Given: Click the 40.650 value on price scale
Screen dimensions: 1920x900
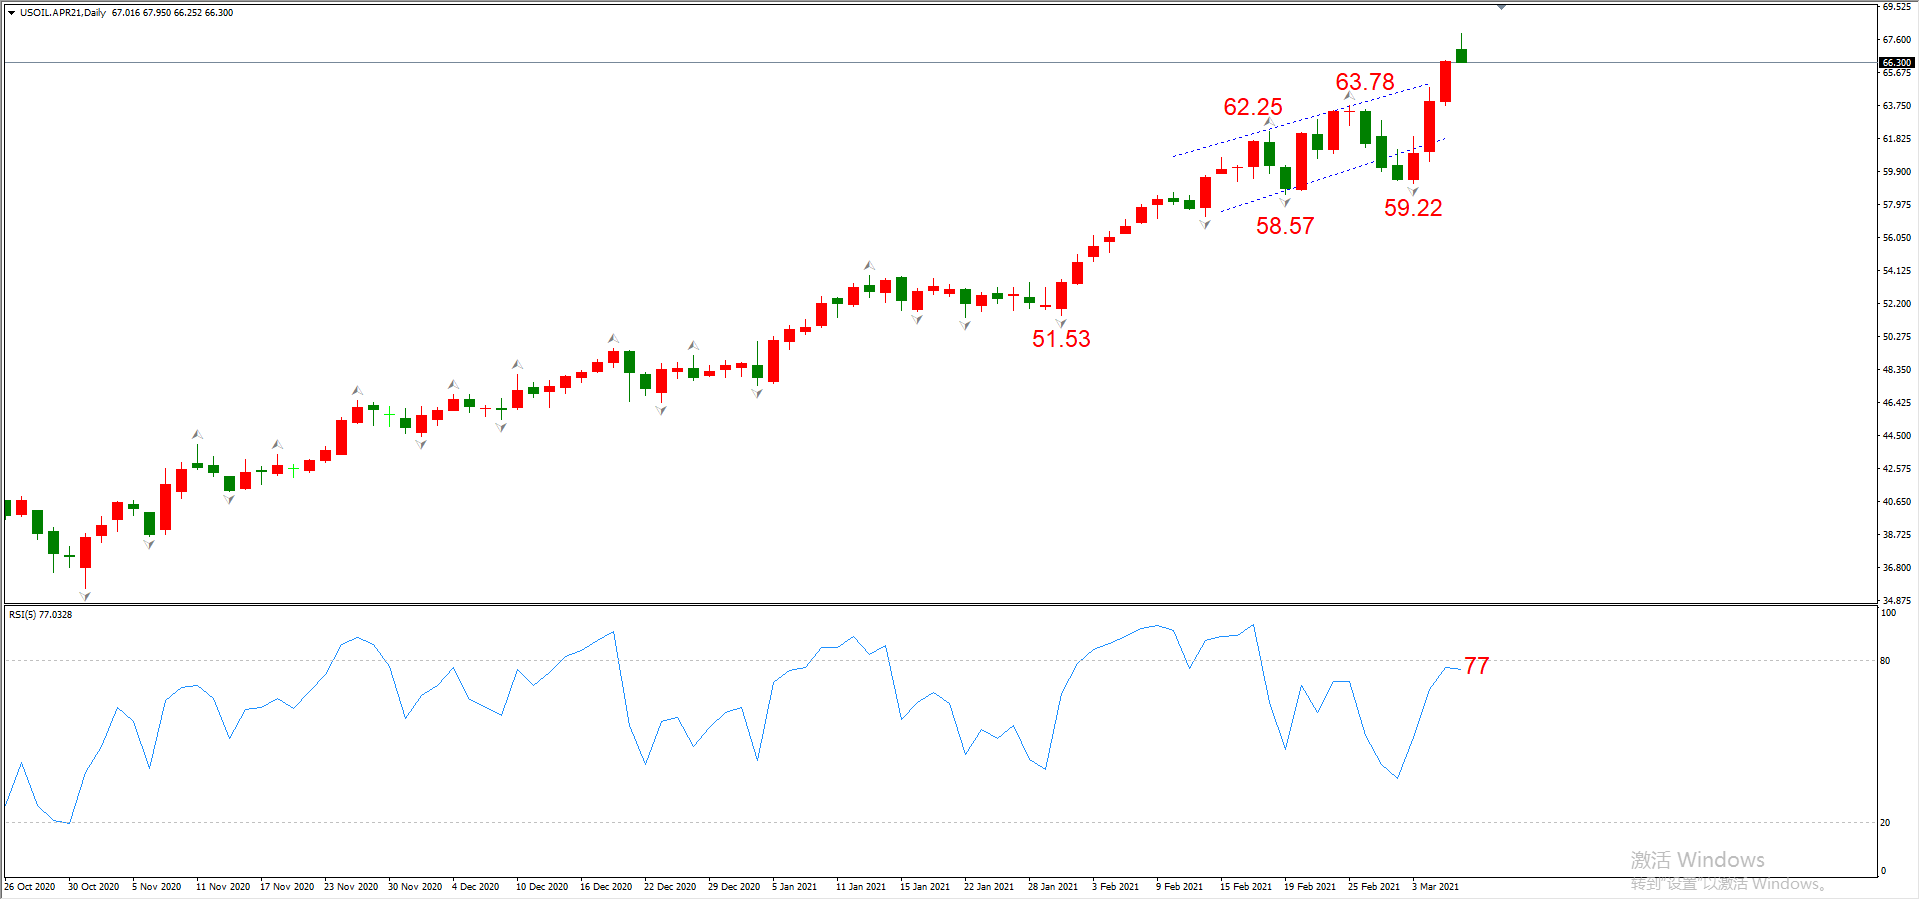Looking at the screenshot, I should pos(1897,502).
